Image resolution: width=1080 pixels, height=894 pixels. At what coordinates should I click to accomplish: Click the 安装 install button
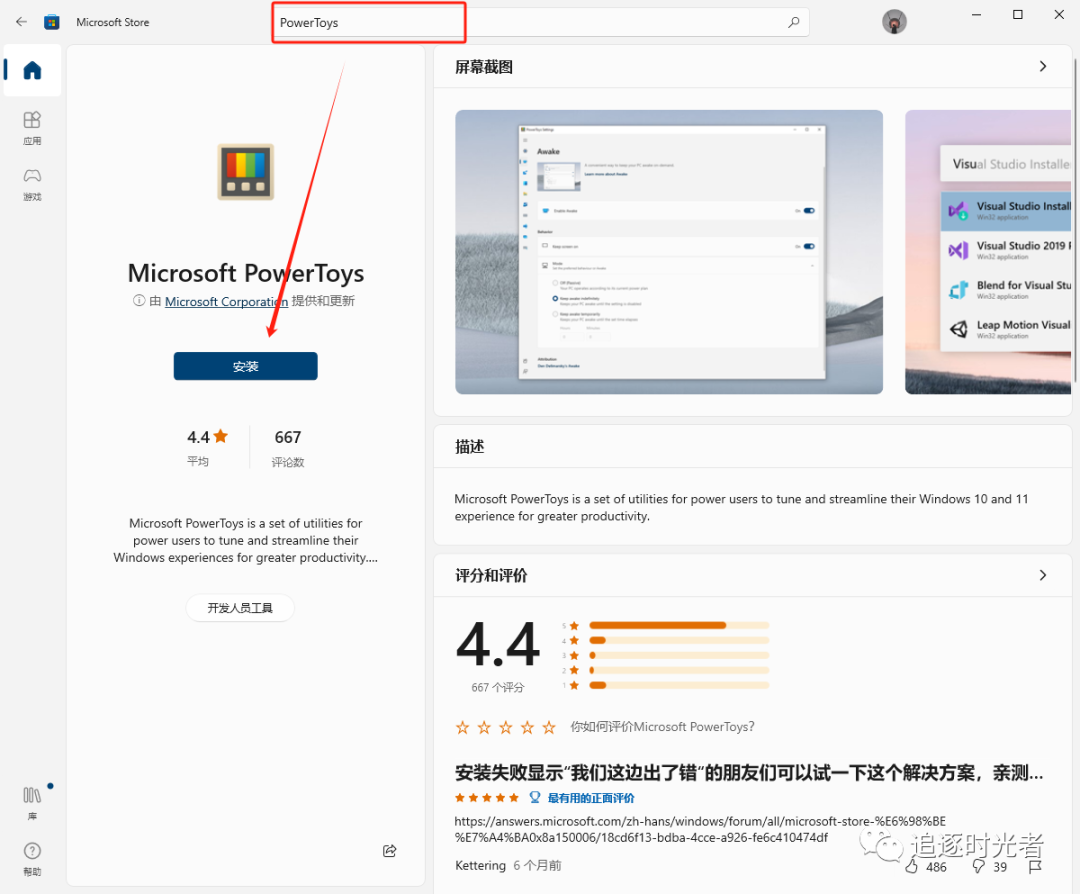pyautogui.click(x=245, y=366)
